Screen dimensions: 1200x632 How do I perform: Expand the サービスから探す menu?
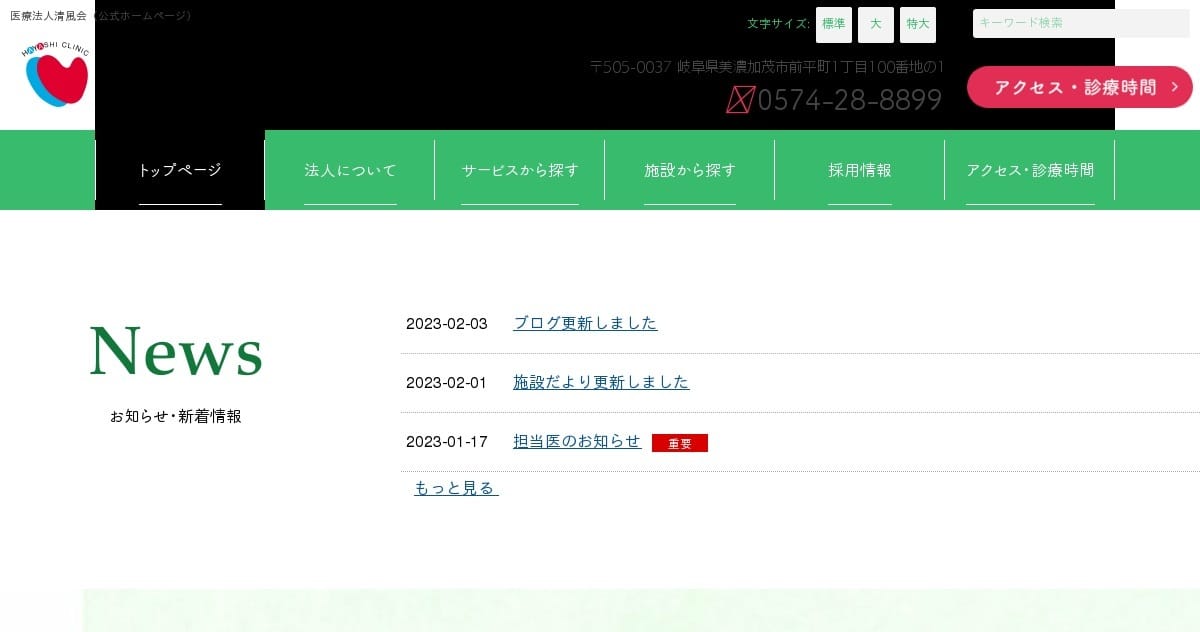click(x=520, y=170)
